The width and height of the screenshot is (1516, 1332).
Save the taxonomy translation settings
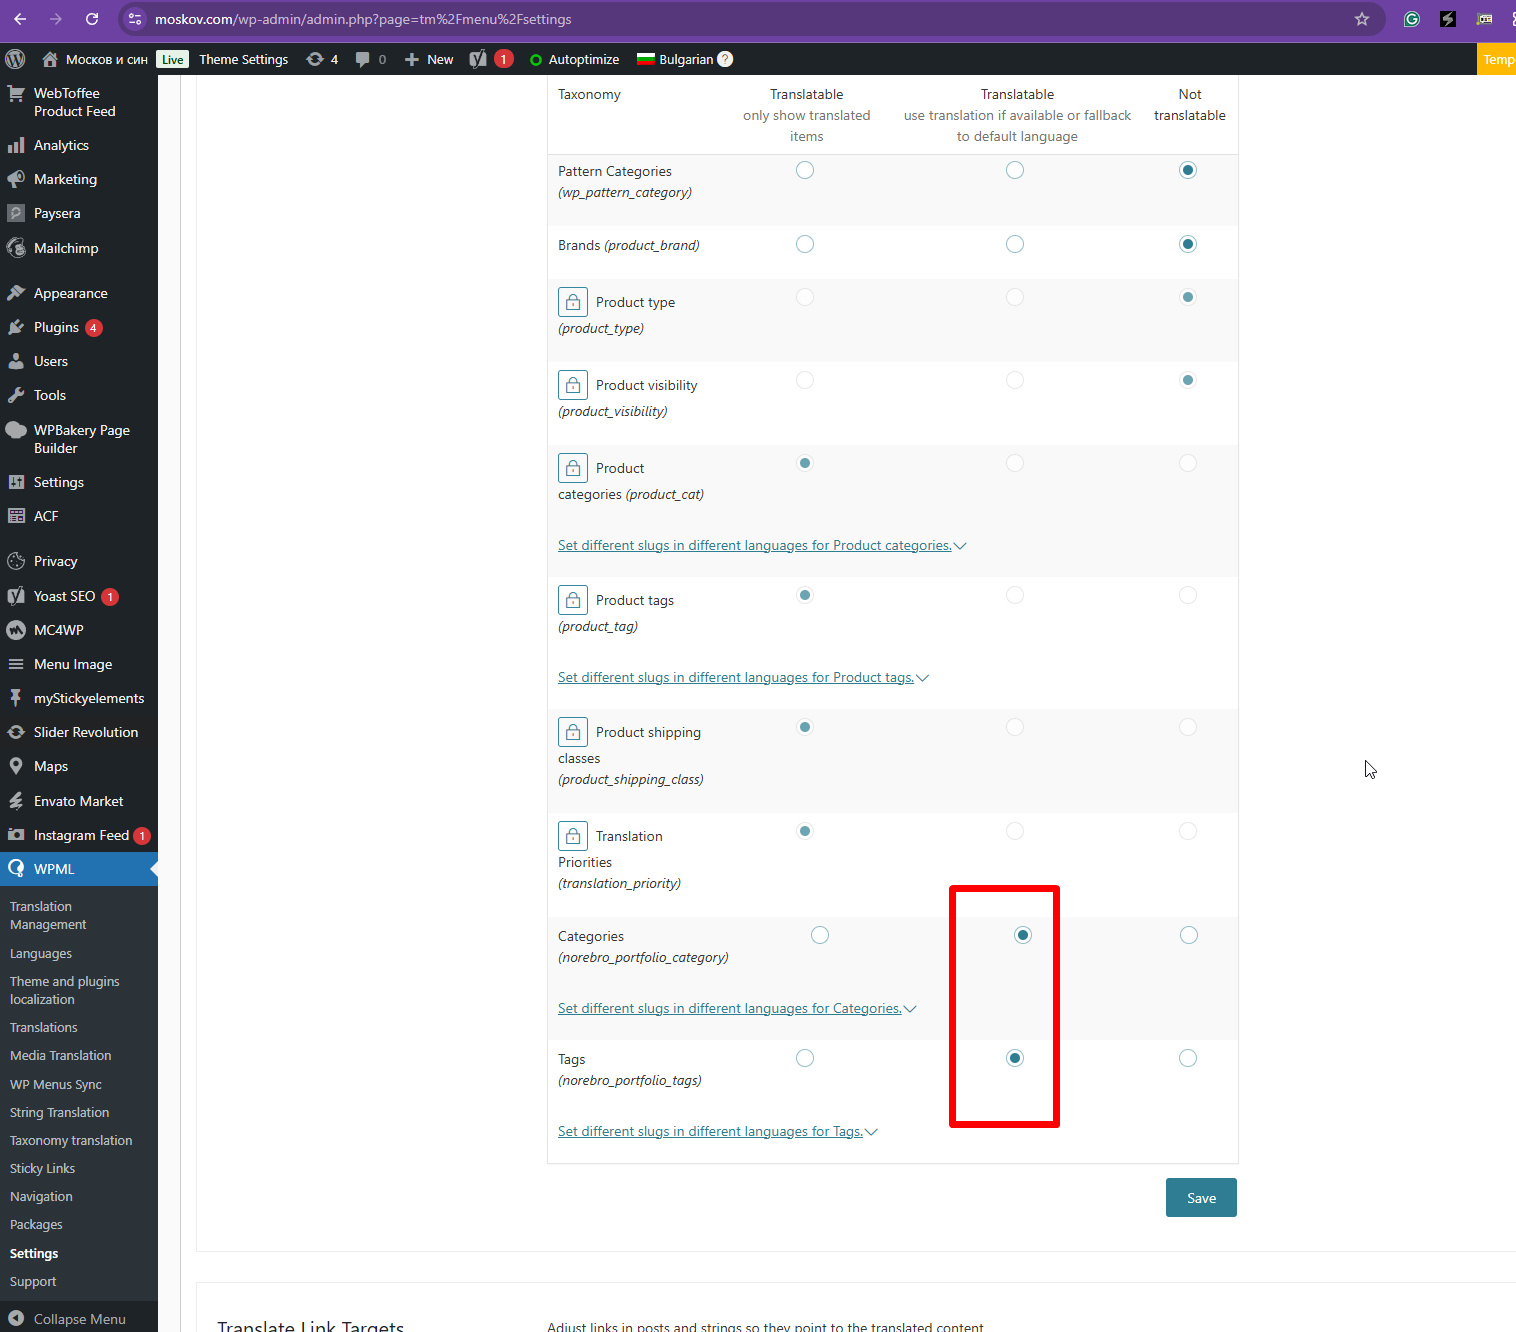pos(1201,1197)
